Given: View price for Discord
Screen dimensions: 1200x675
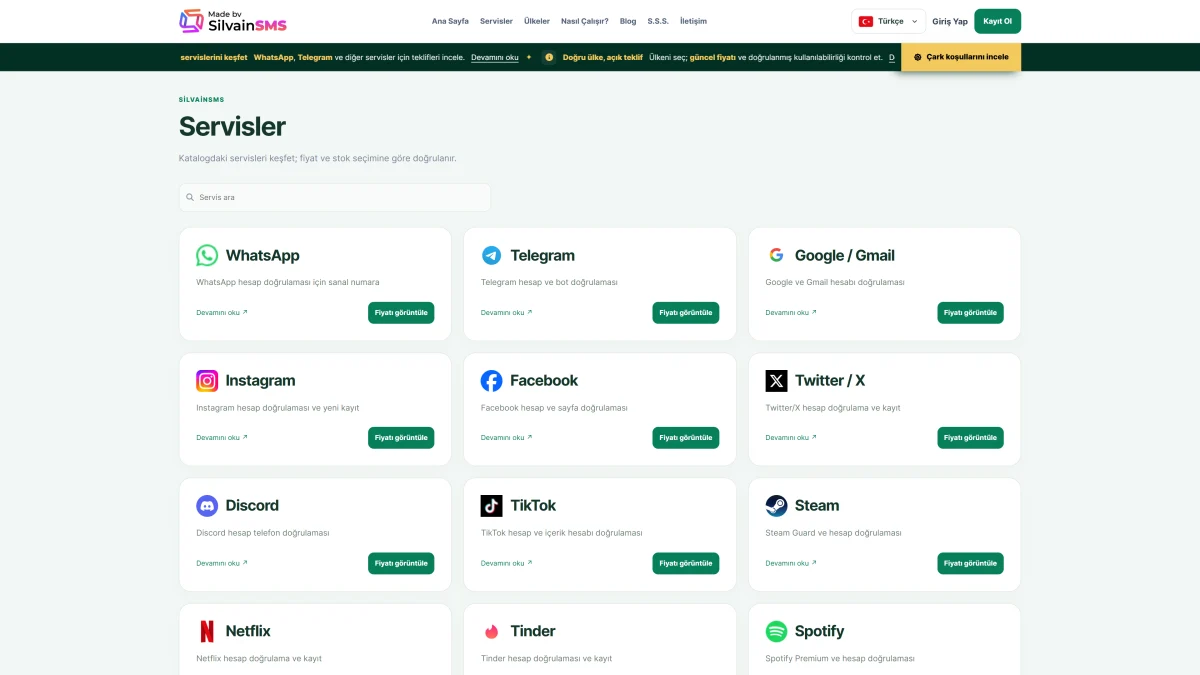Looking at the screenshot, I should click(x=401, y=563).
